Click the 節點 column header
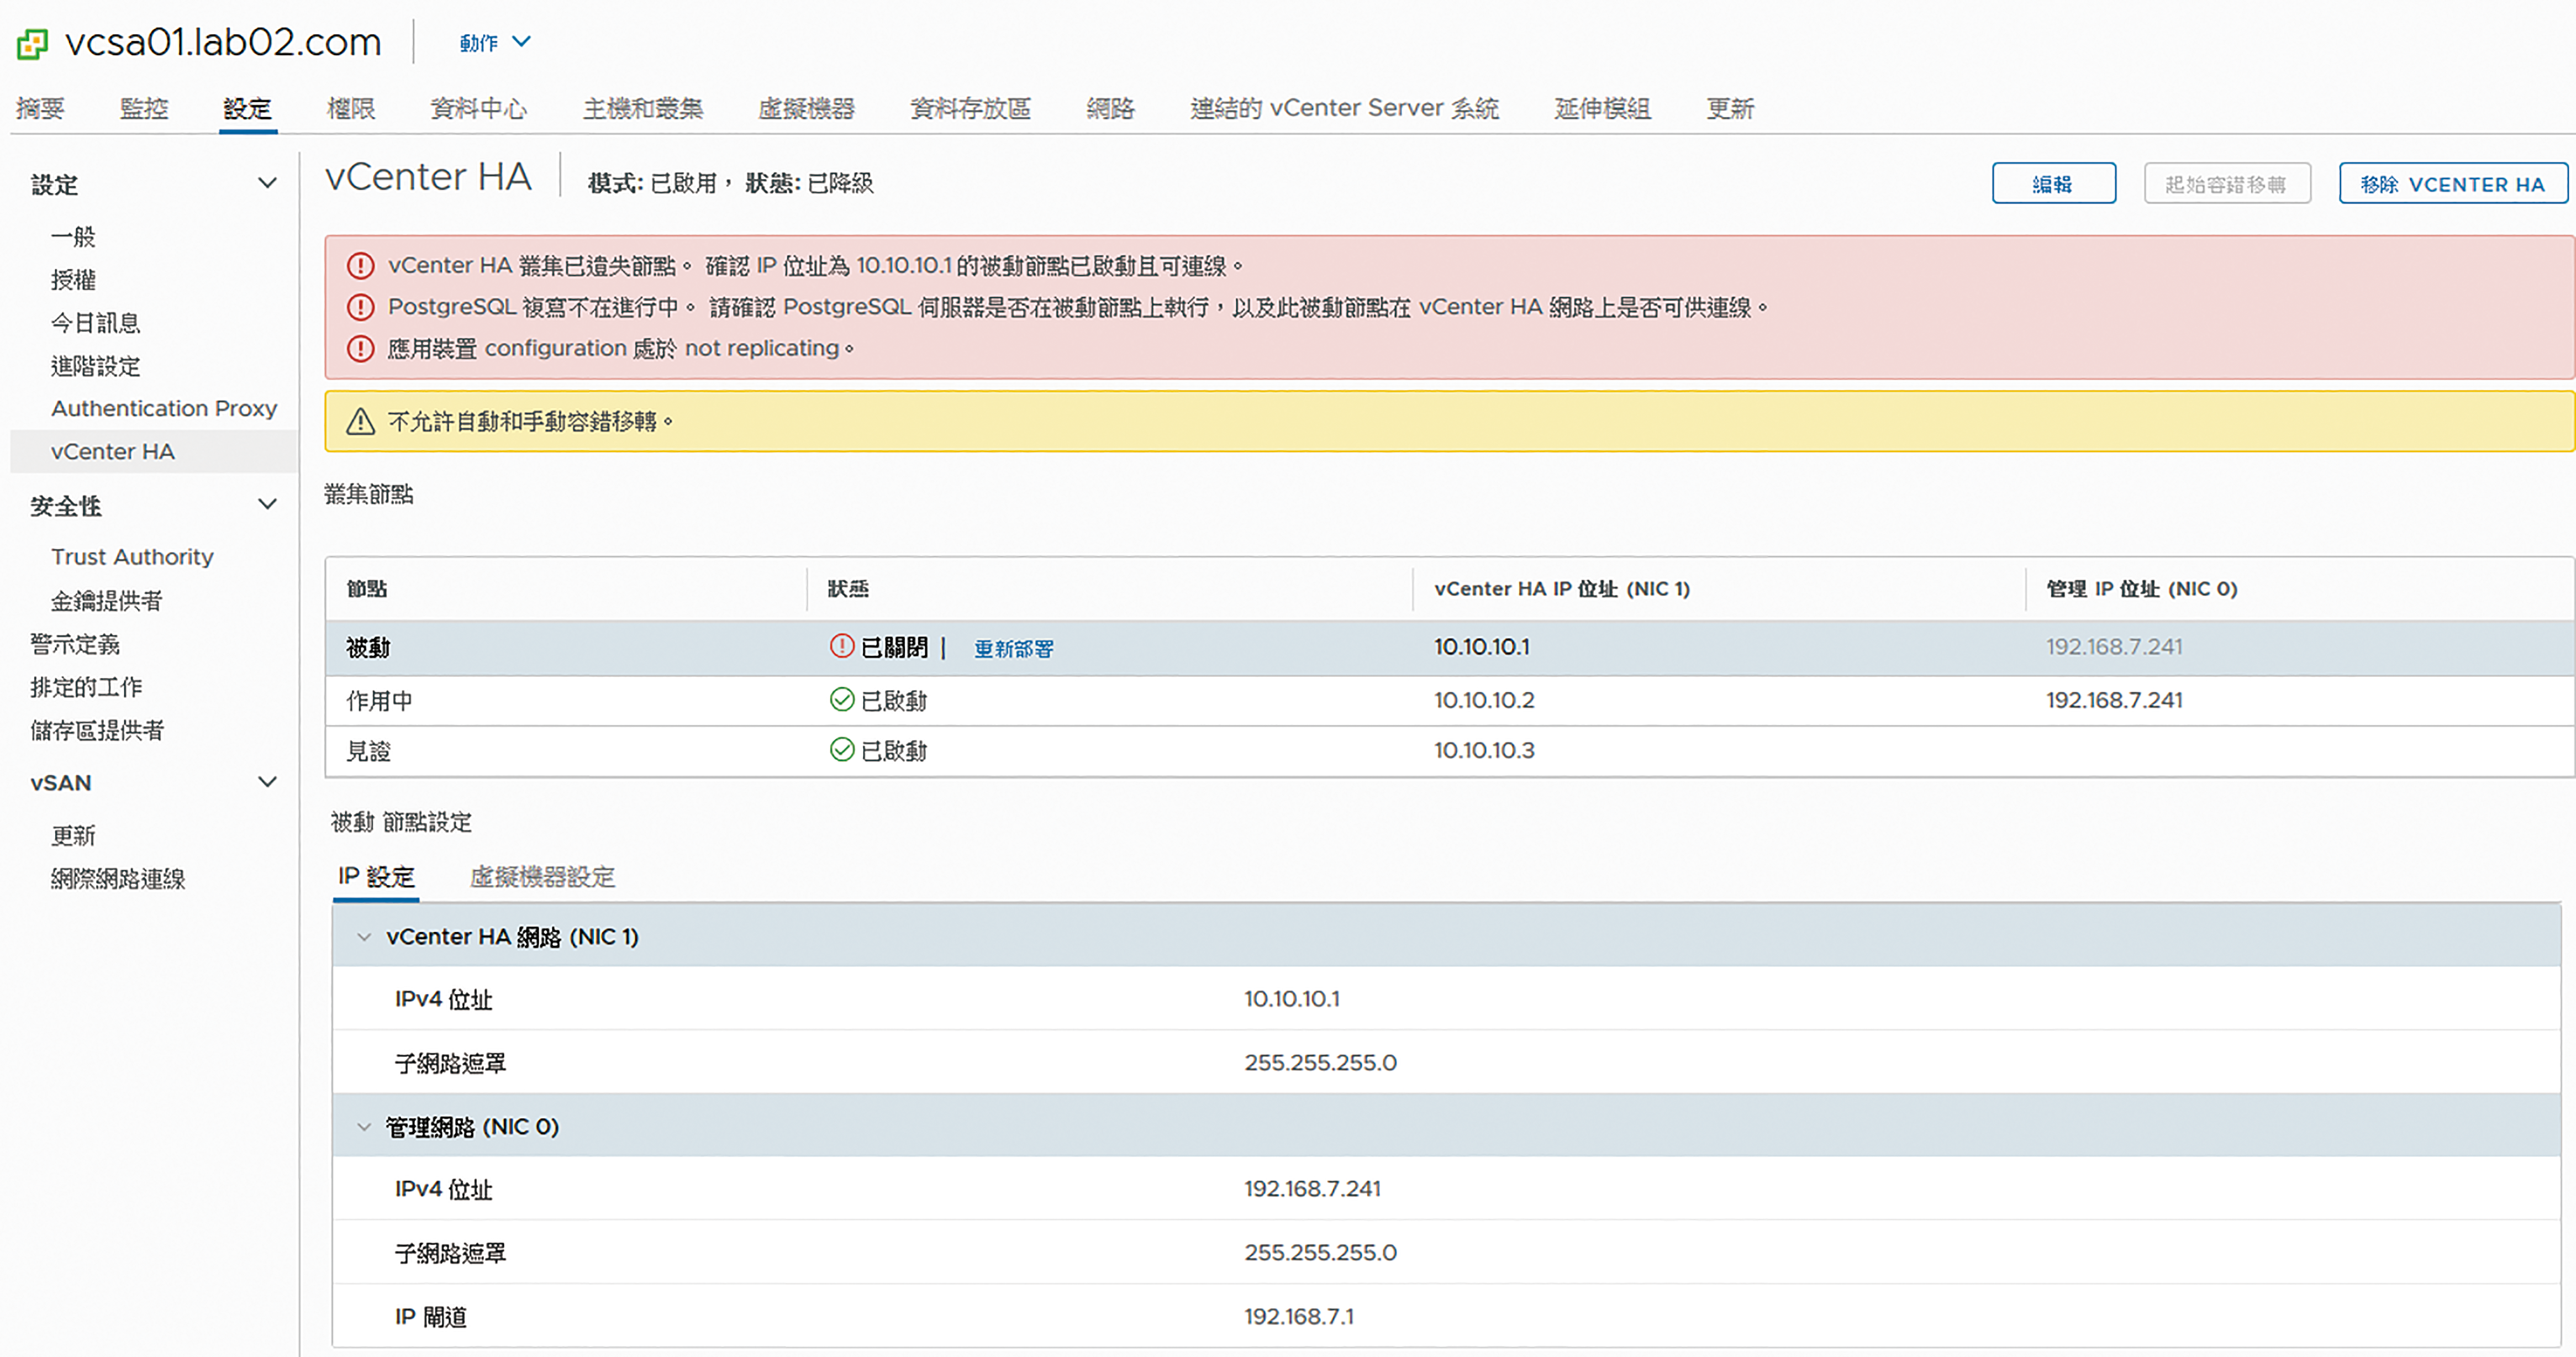2576x1357 pixels. coord(367,588)
